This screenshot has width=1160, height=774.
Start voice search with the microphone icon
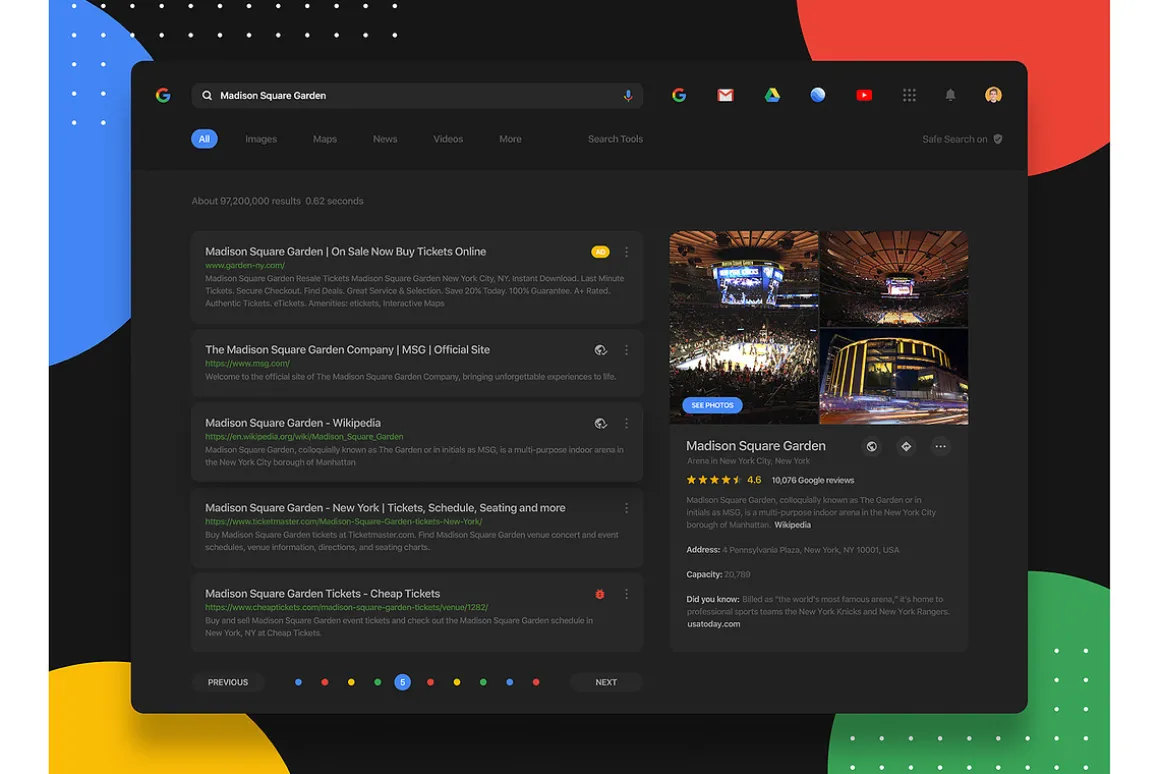pos(627,95)
